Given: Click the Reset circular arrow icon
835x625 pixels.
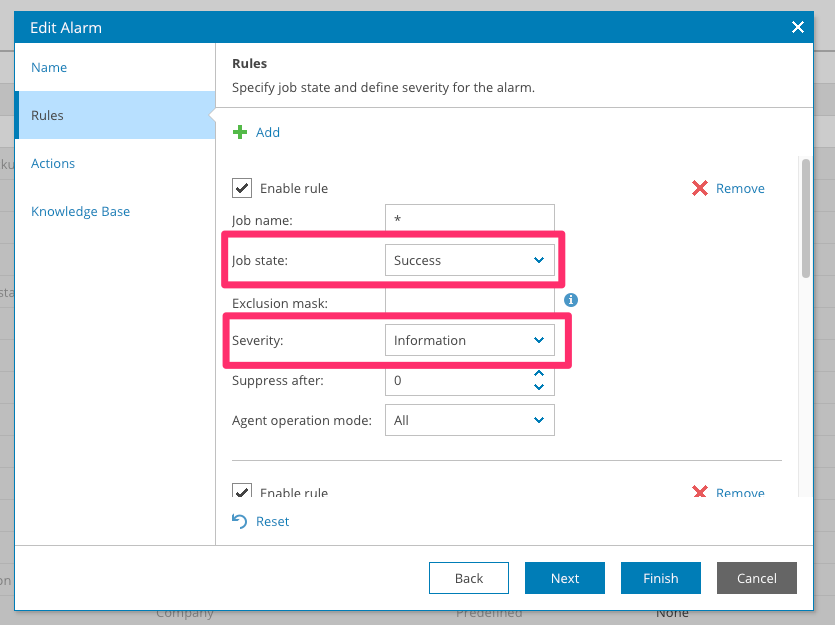Looking at the screenshot, I should coord(240,521).
